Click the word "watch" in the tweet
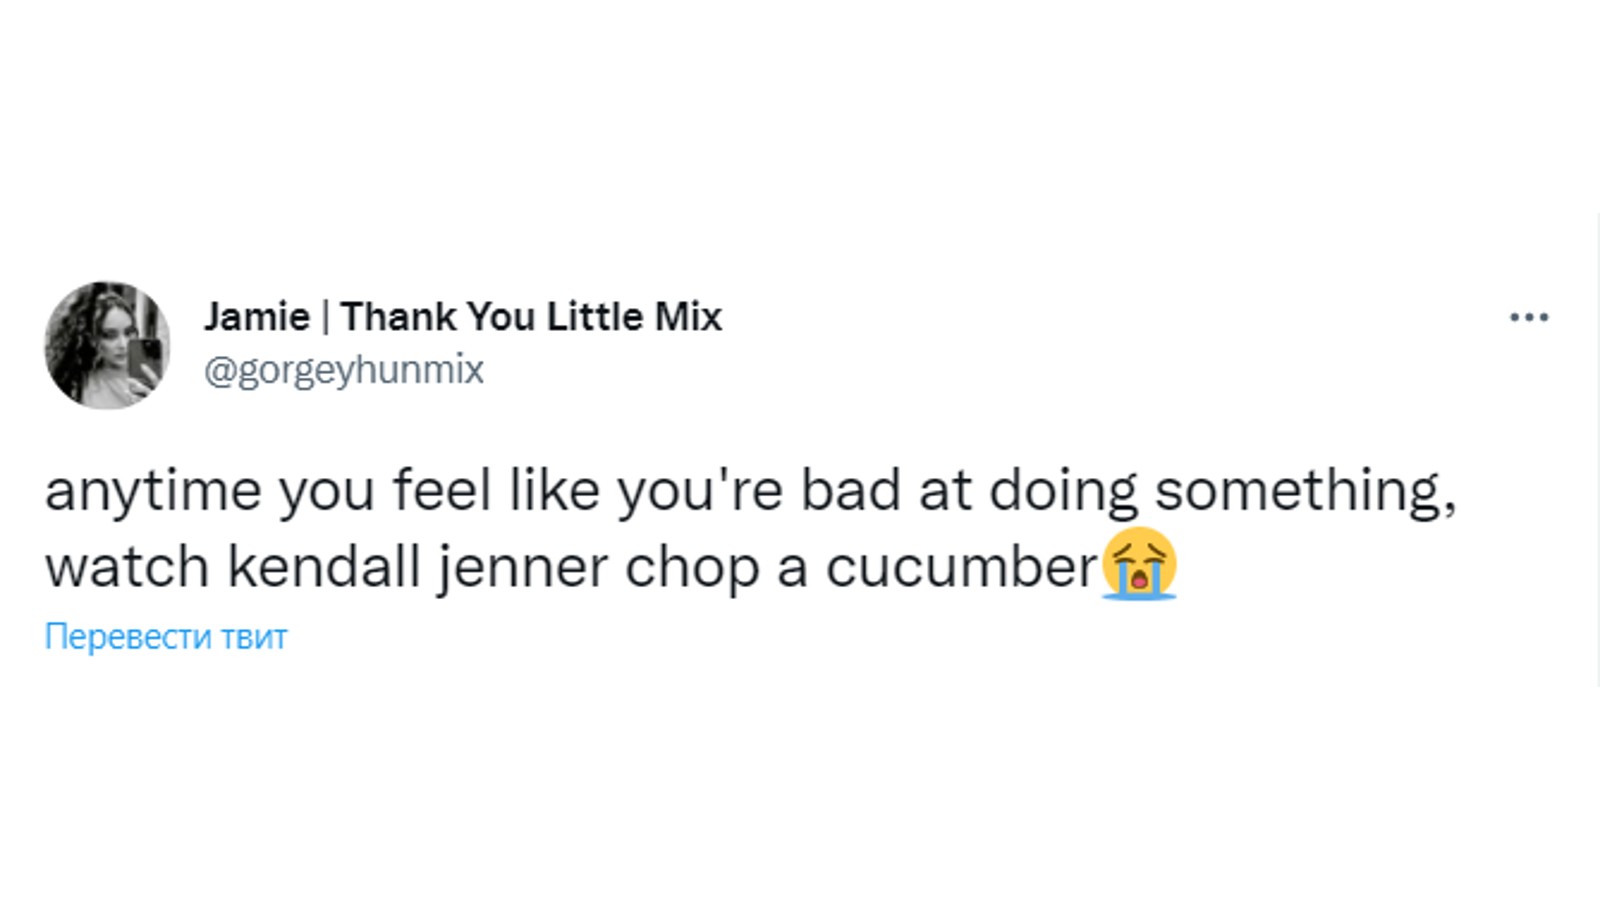Screen dimensions: 1600x900 point(127,568)
